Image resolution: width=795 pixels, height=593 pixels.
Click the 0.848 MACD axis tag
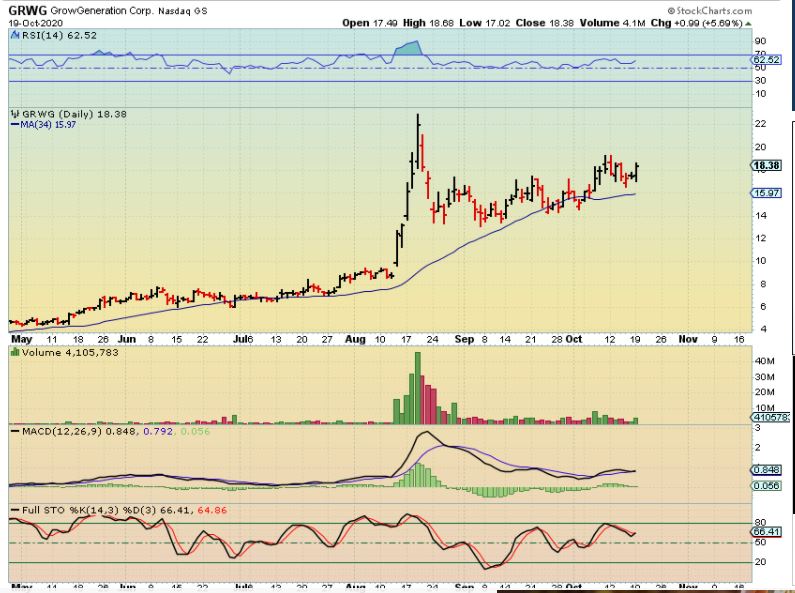point(767,470)
